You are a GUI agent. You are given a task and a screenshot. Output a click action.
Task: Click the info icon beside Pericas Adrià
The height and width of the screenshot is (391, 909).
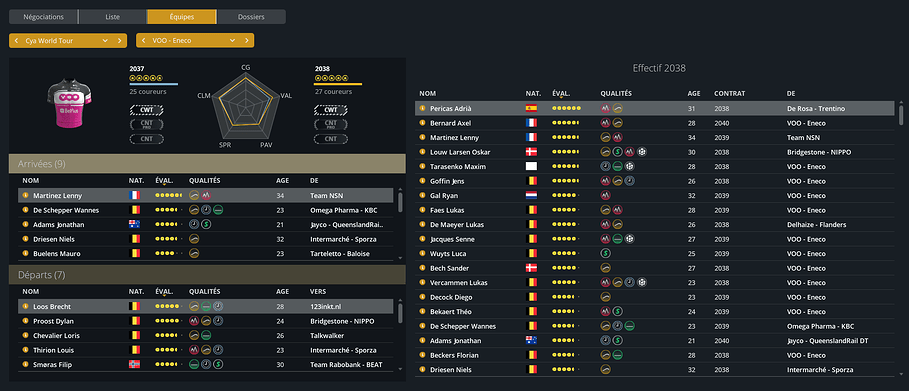423,108
